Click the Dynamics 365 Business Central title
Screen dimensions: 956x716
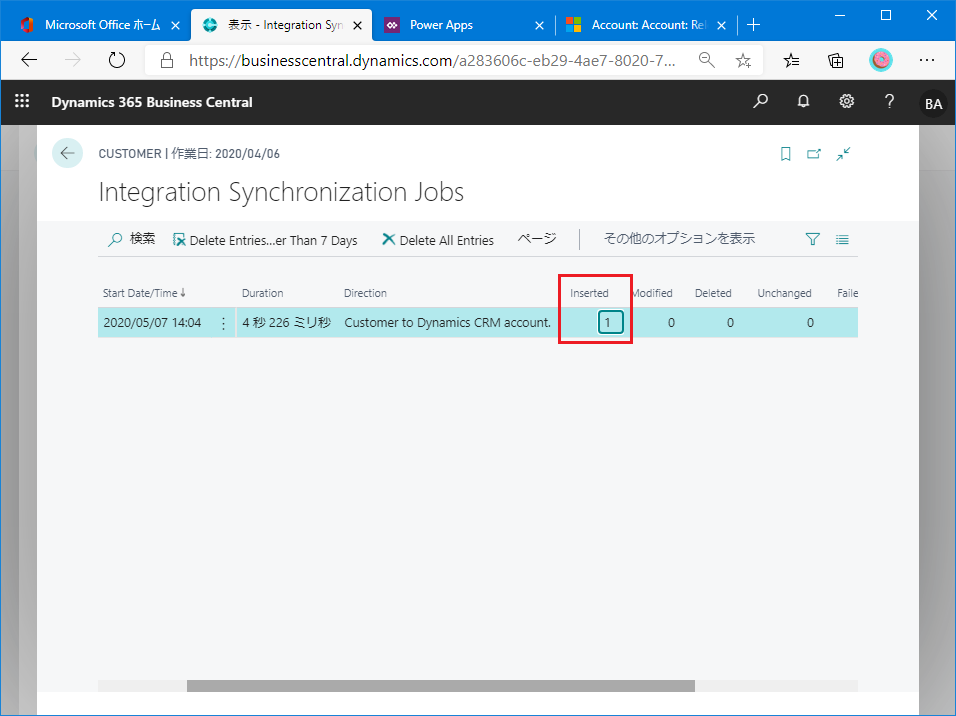[x=152, y=102]
